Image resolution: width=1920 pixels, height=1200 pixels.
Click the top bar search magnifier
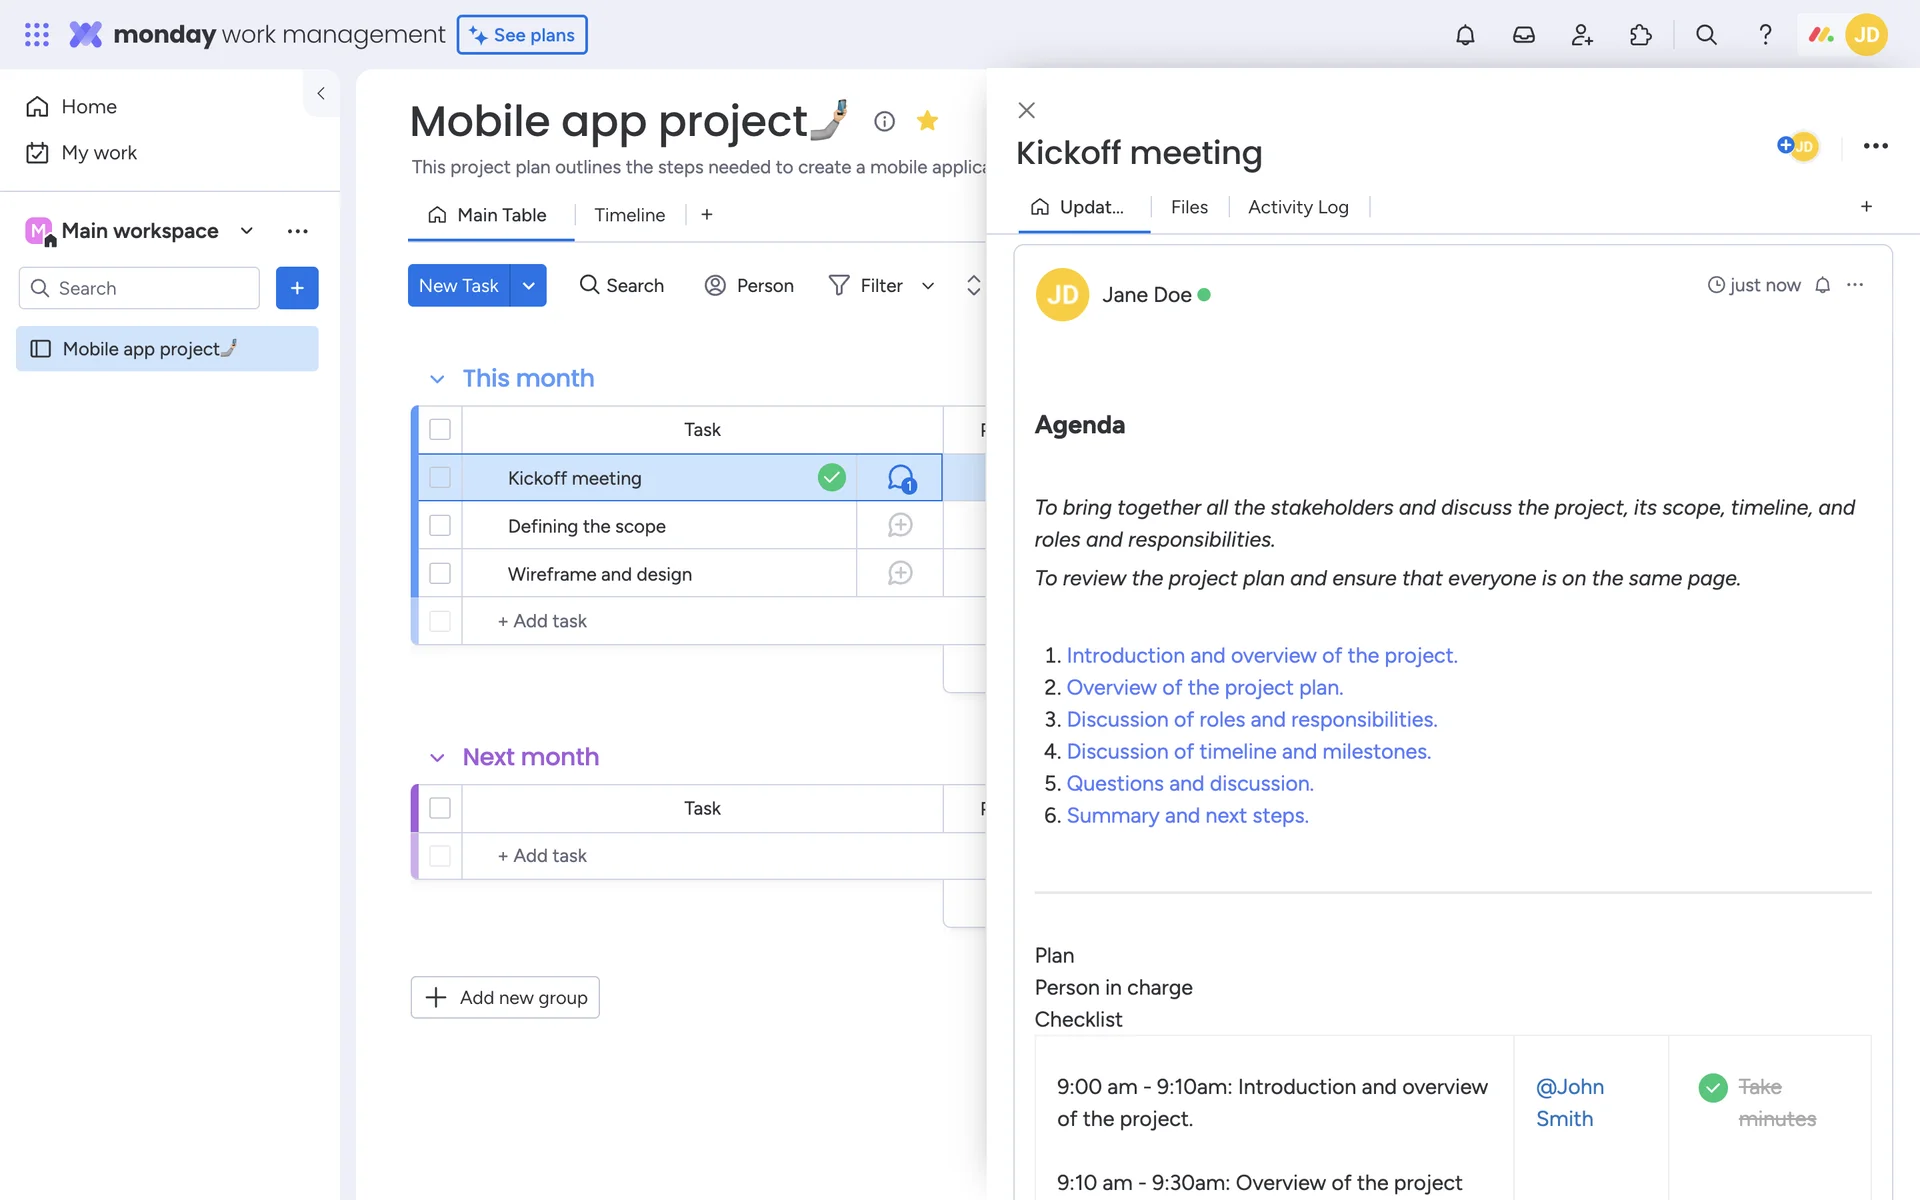(1706, 35)
